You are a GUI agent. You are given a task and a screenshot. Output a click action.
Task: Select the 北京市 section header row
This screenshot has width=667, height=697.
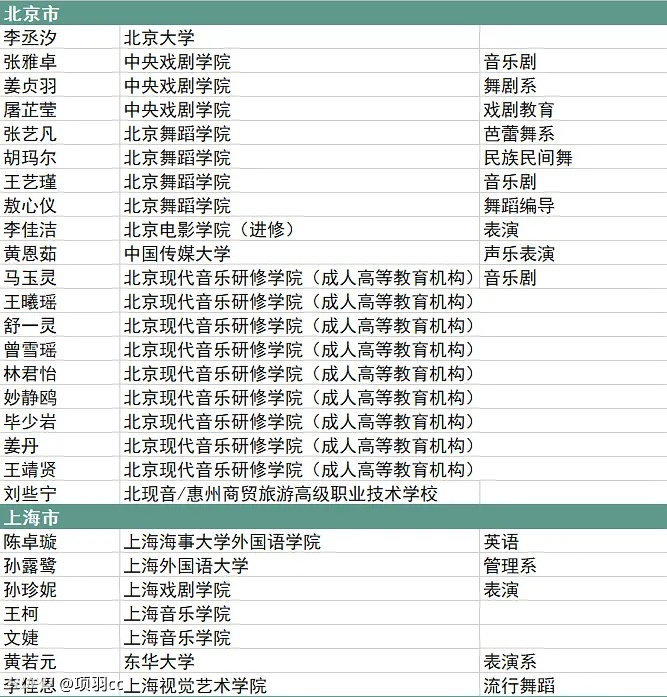[x=333, y=13]
